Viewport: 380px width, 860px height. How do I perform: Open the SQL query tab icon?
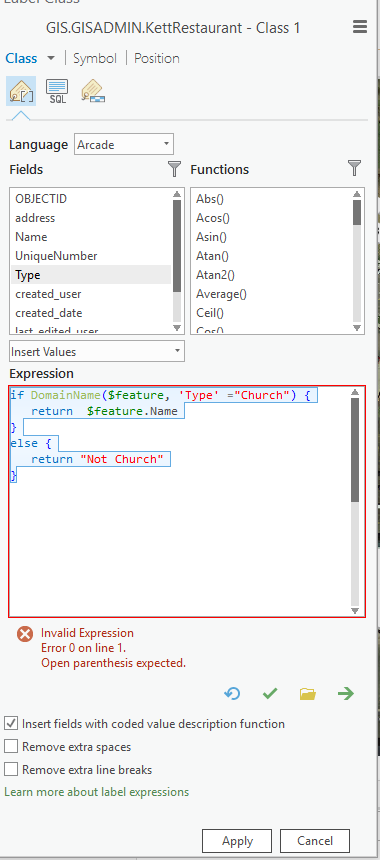point(57,91)
